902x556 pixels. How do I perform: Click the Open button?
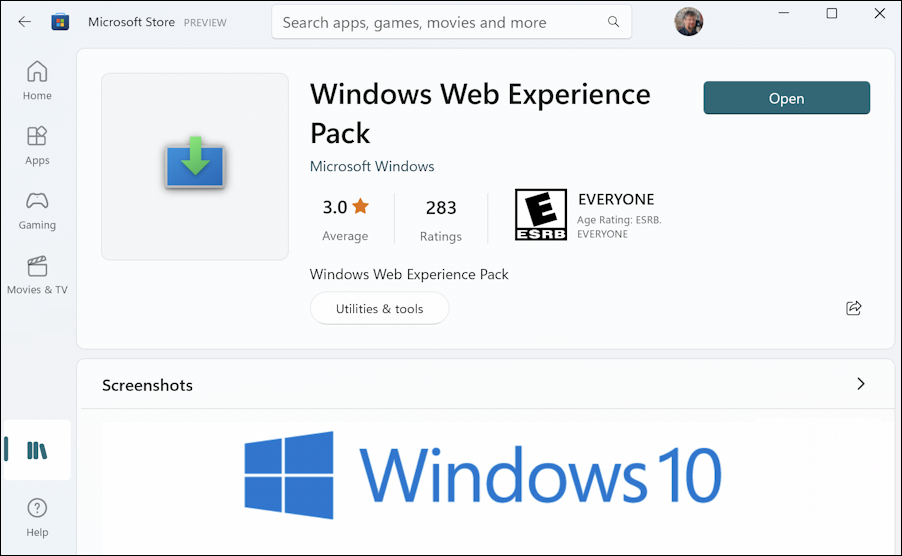(786, 98)
